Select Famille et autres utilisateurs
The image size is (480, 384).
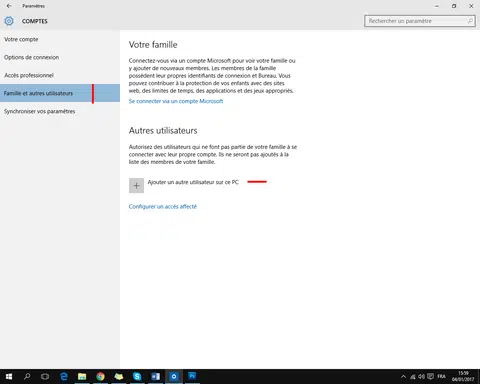coord(60,93)
